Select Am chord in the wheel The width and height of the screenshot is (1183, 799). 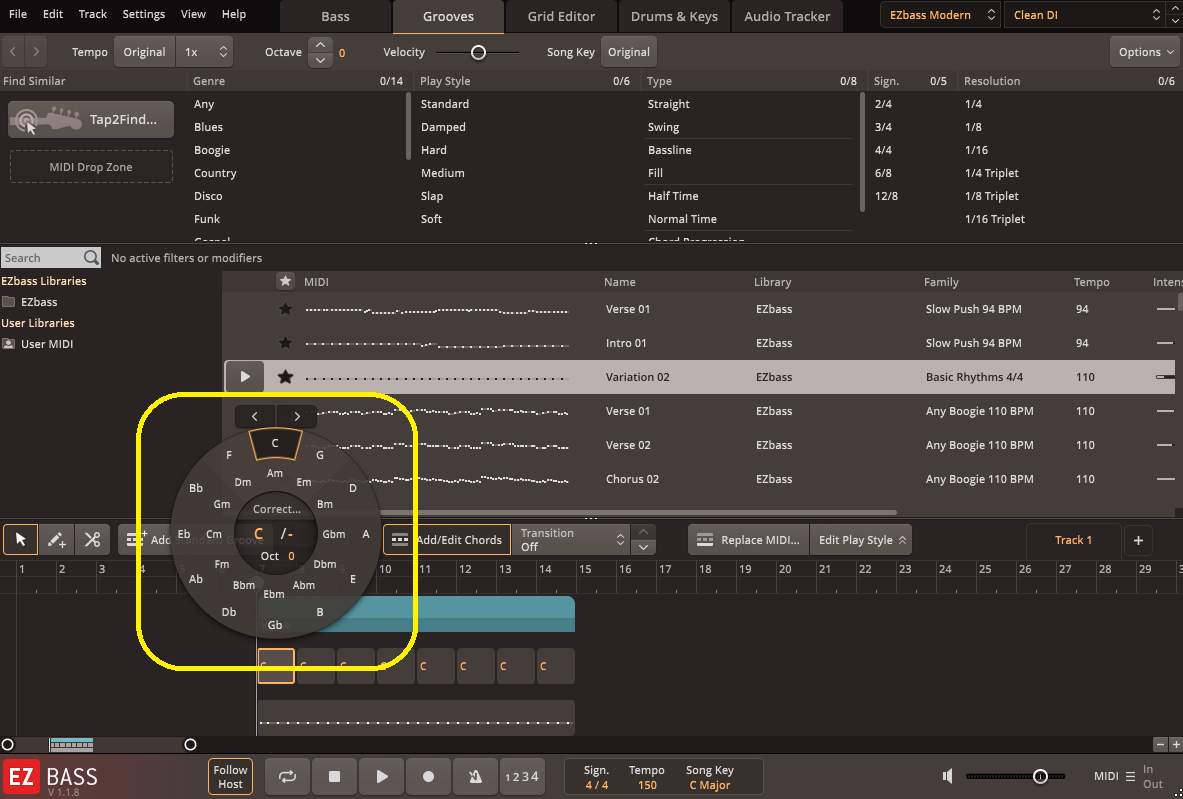(275, 473)
